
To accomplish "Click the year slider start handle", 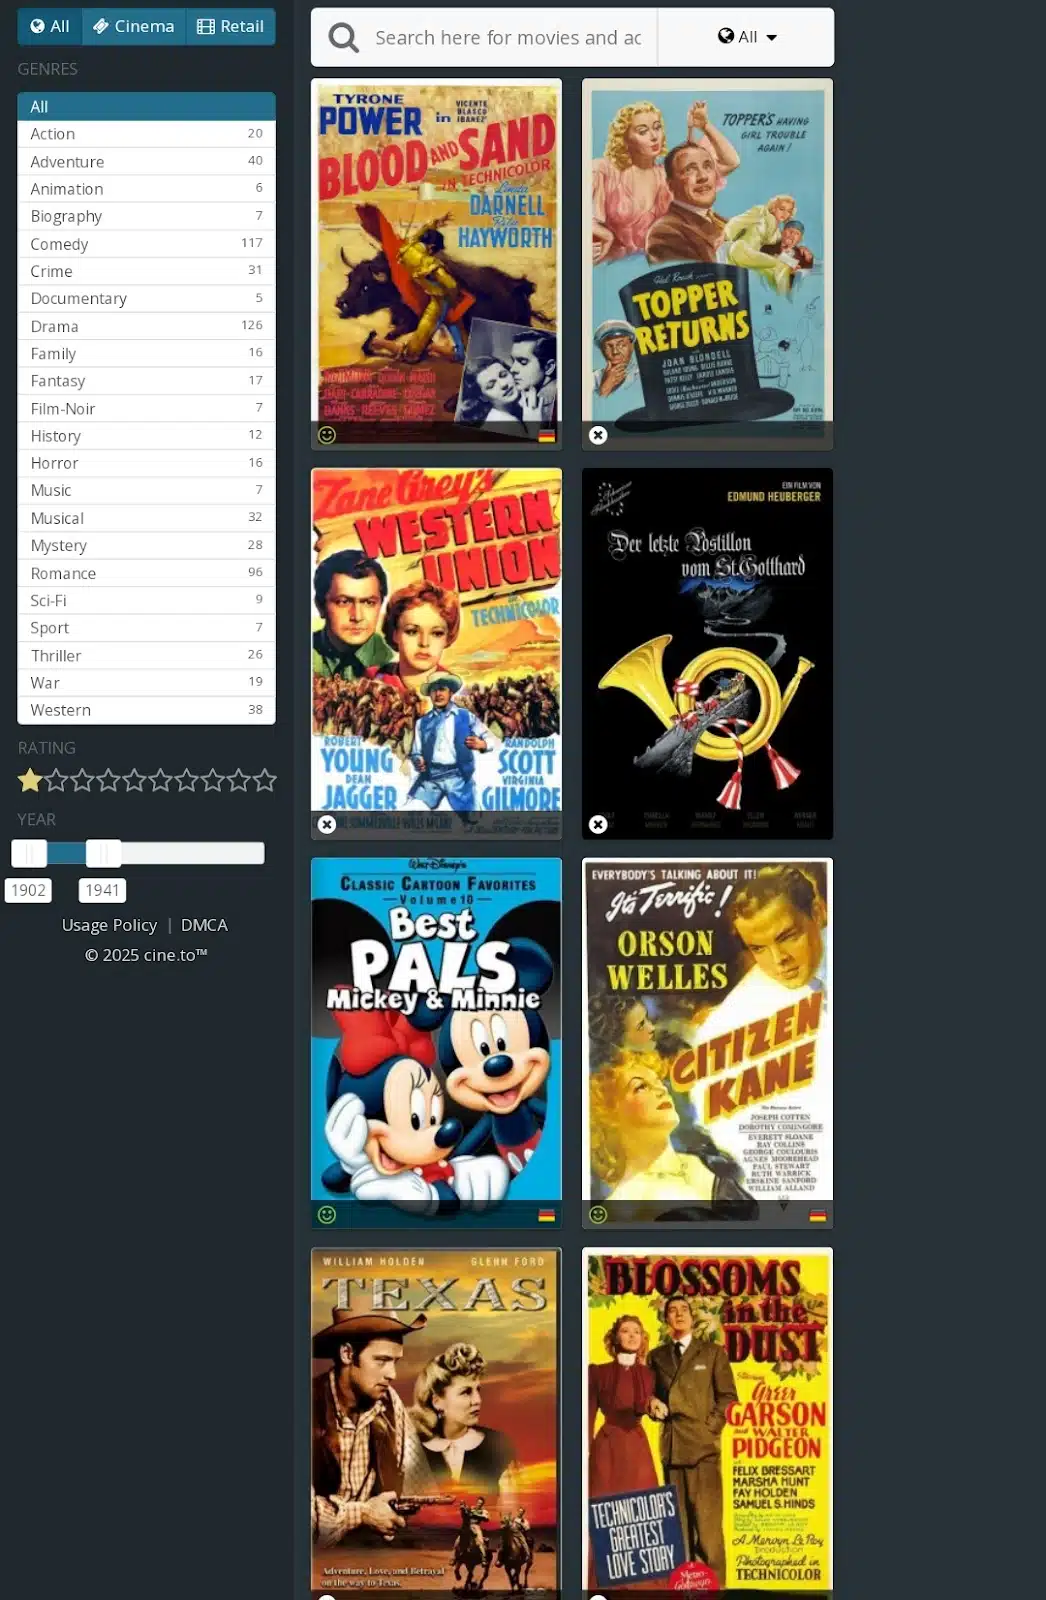I will tap(29, 853).
